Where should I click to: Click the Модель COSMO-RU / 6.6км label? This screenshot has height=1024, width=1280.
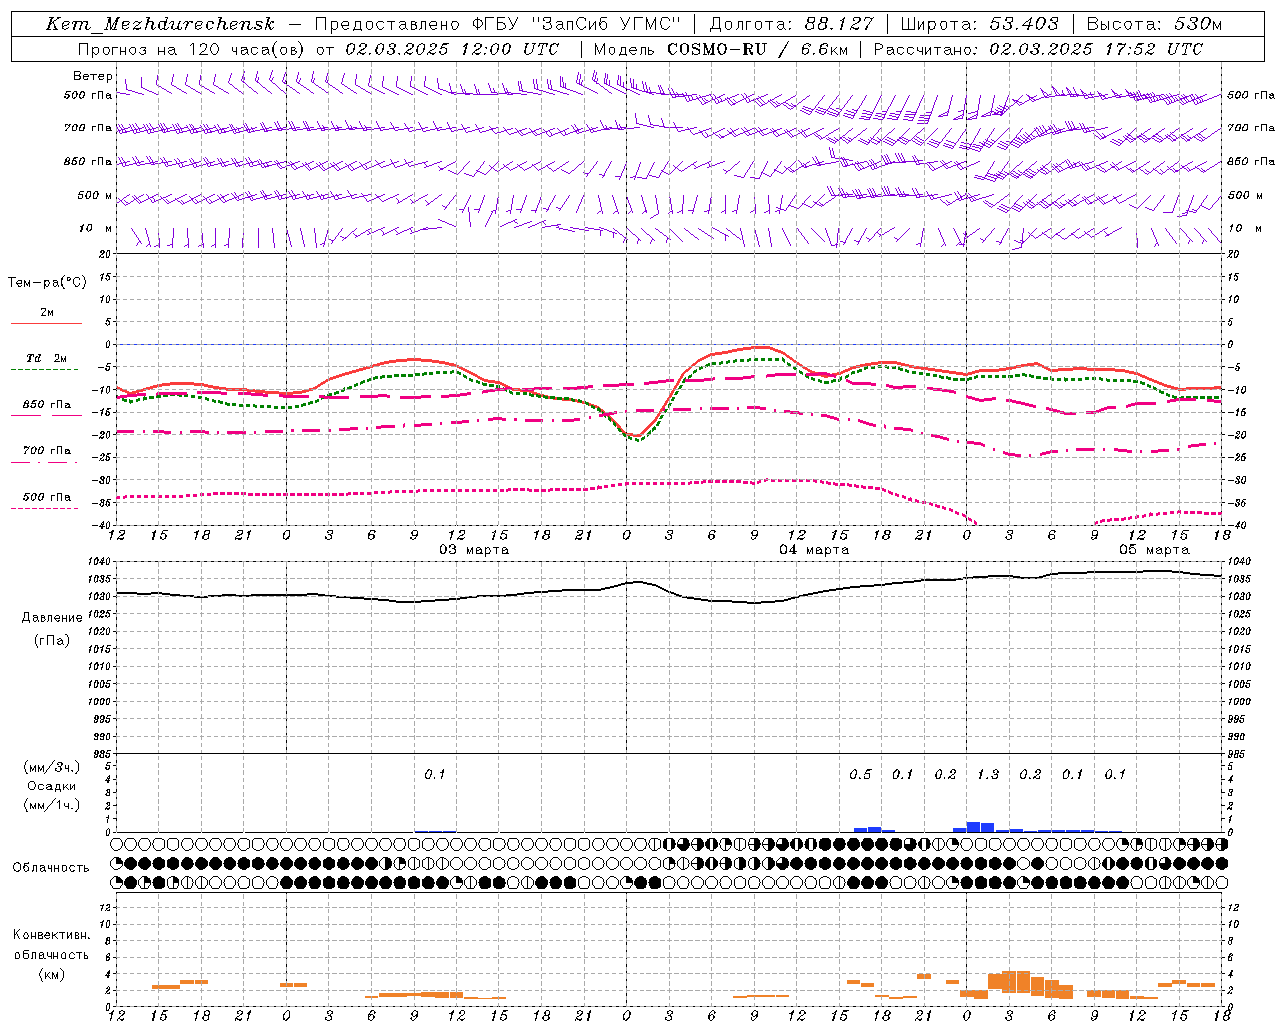pyautogui.click(x=721, y=49)
